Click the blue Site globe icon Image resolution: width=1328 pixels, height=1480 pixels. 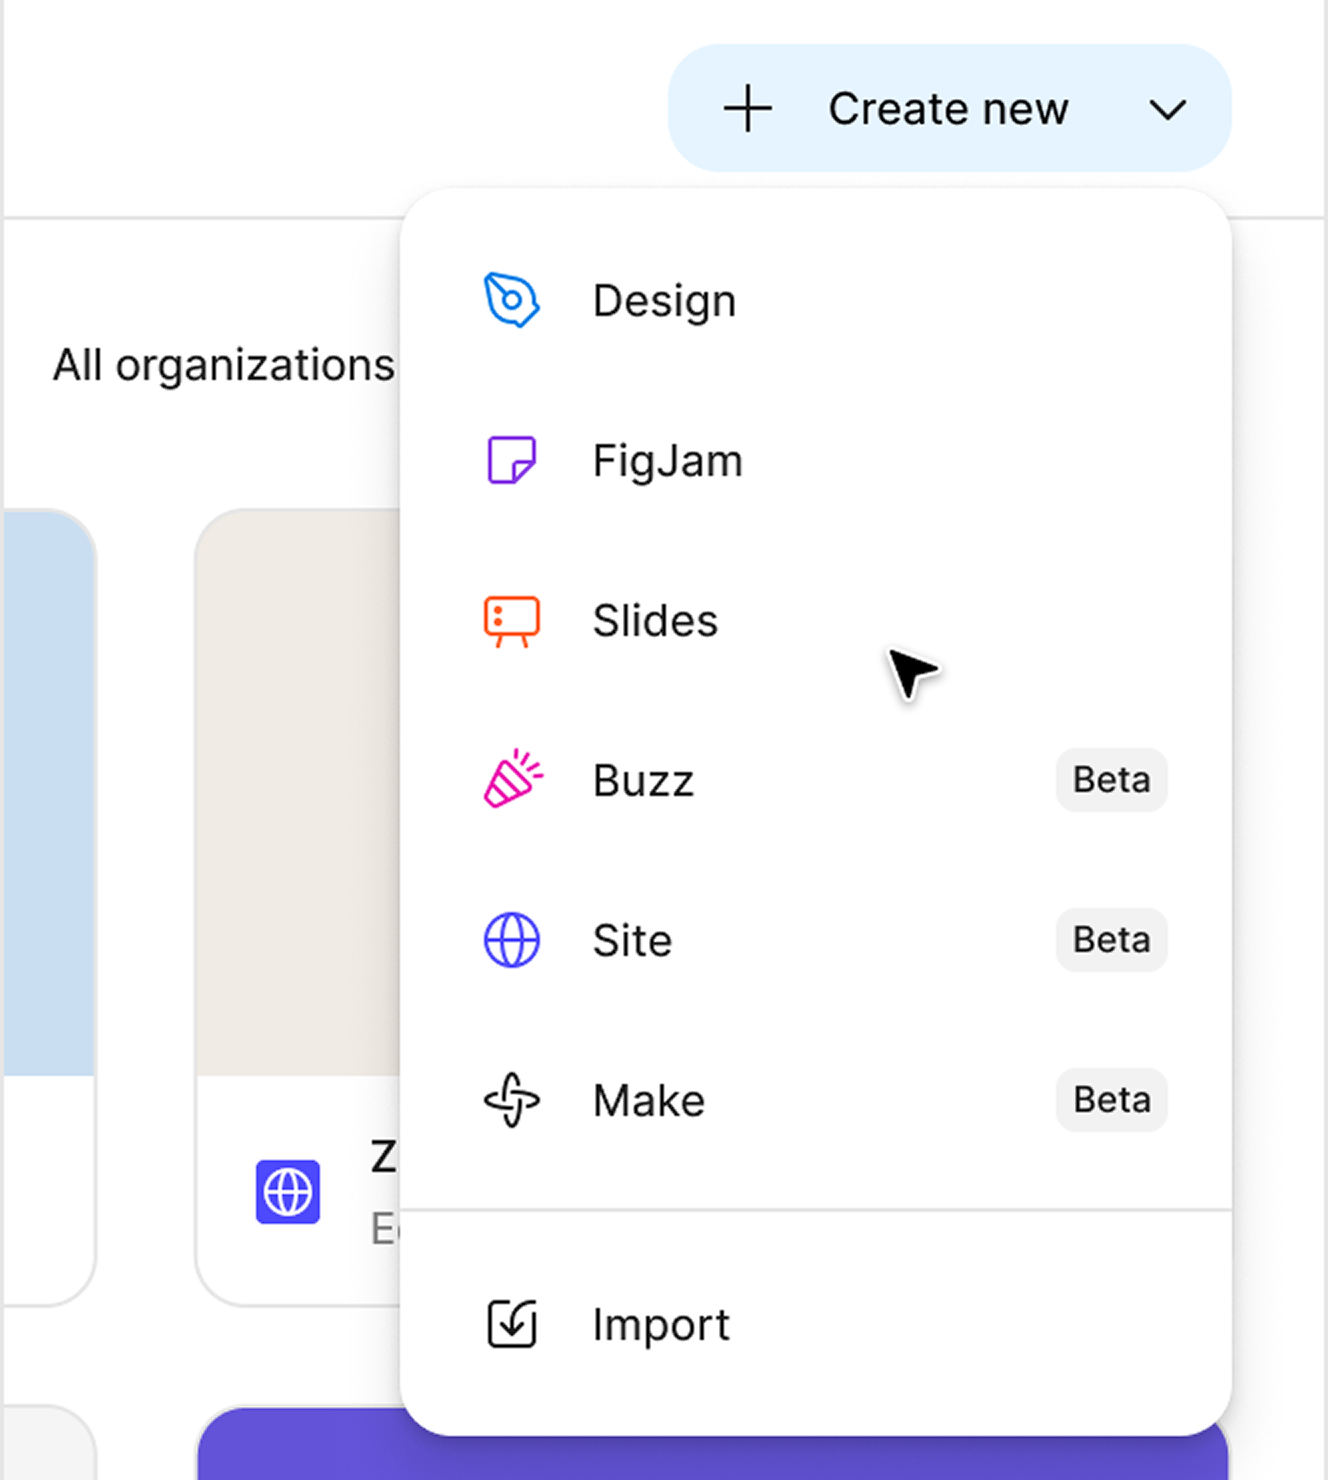[x=511, y=939]
